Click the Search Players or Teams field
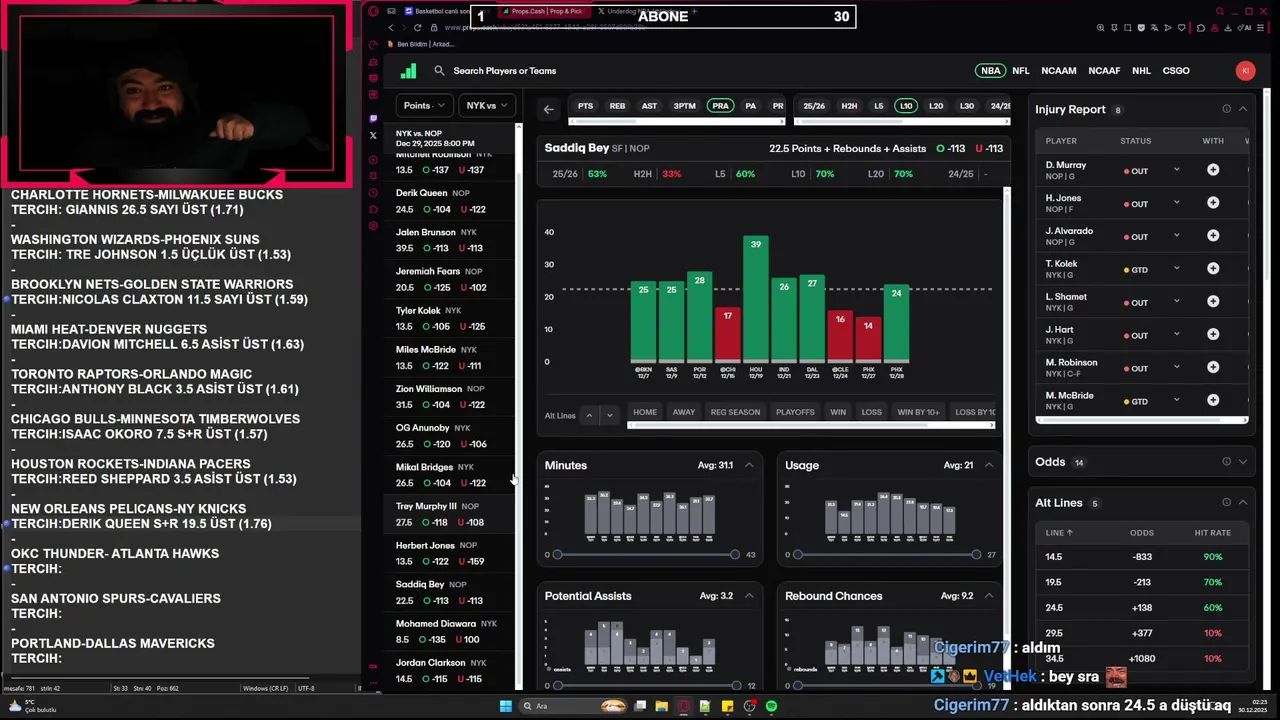 point(505,71)
